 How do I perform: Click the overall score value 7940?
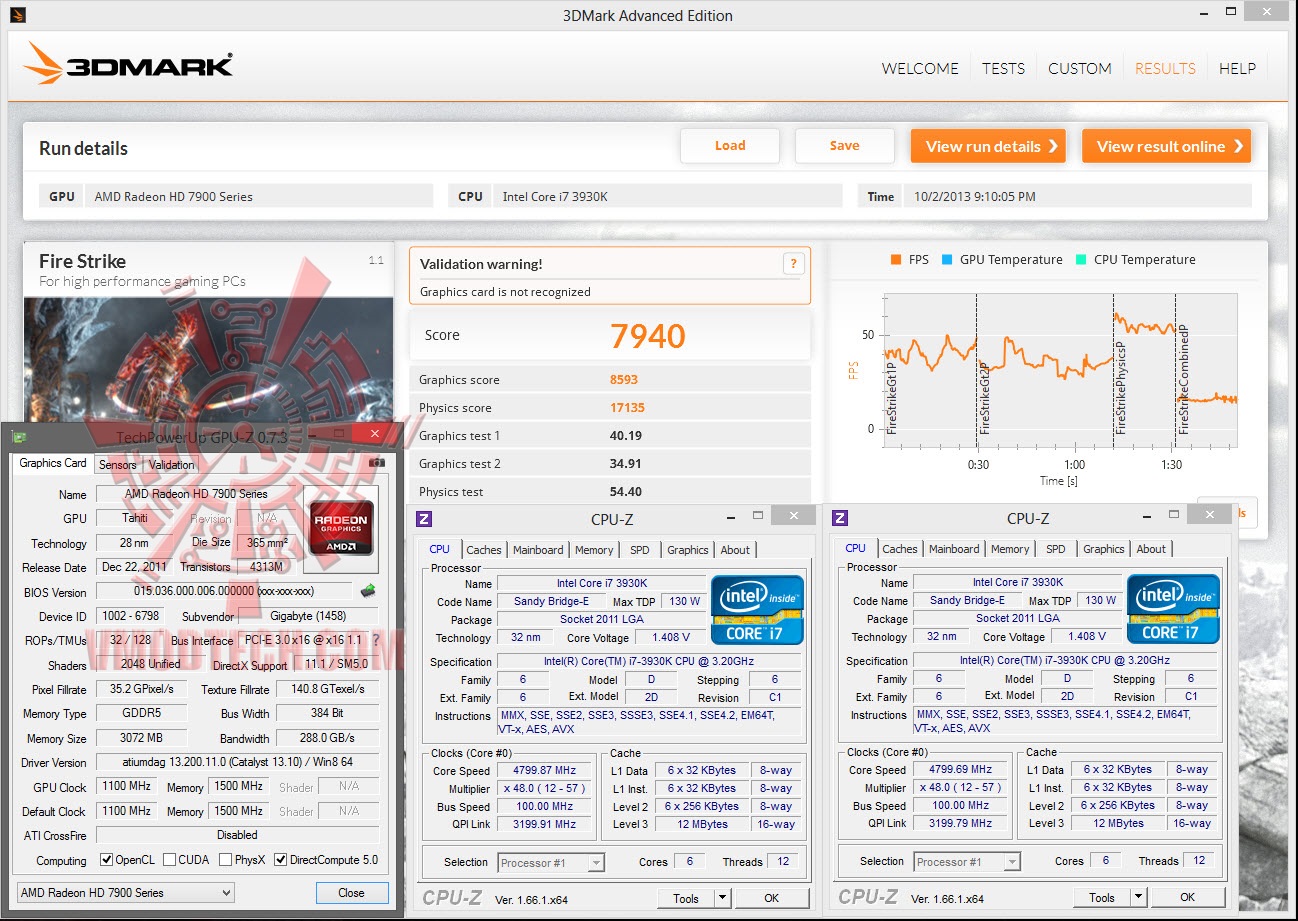tap(648, 336)
